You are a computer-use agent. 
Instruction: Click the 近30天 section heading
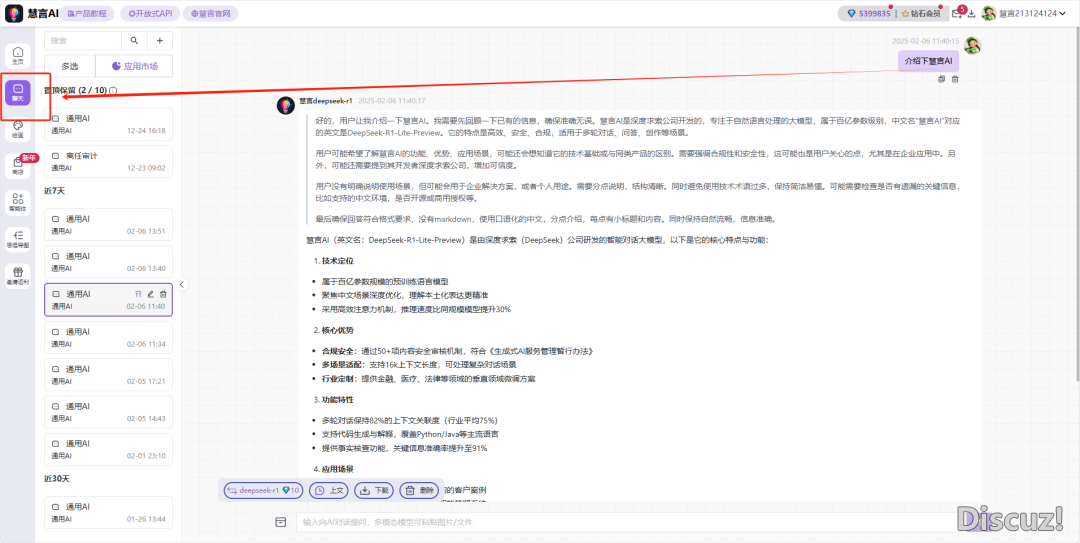tap(57, 478)
